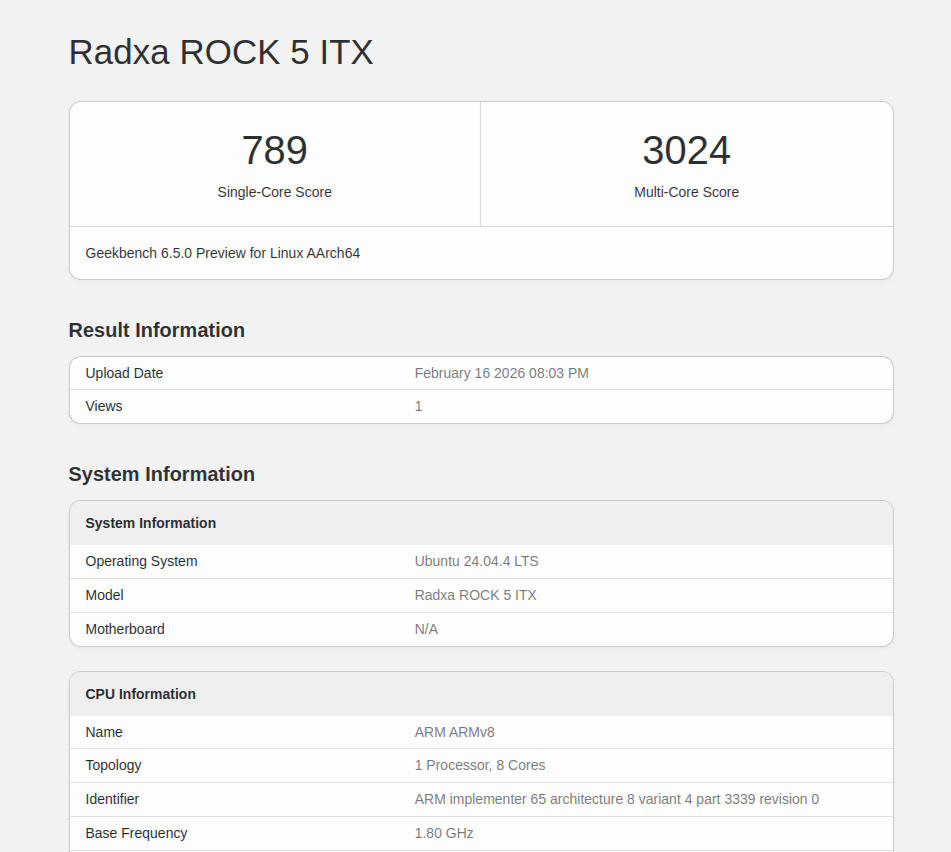951x852 pixels.
Task: Click the single-core score value 789
Action: point(274,151)
